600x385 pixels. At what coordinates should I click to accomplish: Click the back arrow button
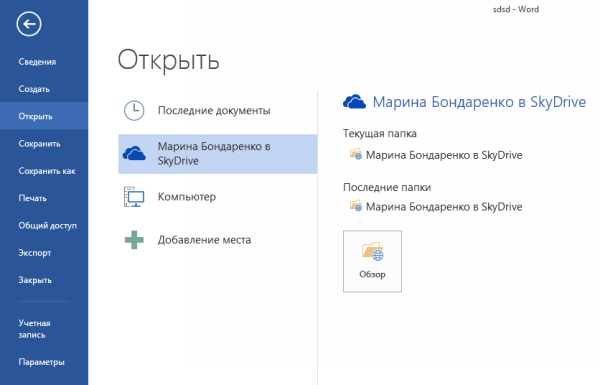[x=29, y=24]
